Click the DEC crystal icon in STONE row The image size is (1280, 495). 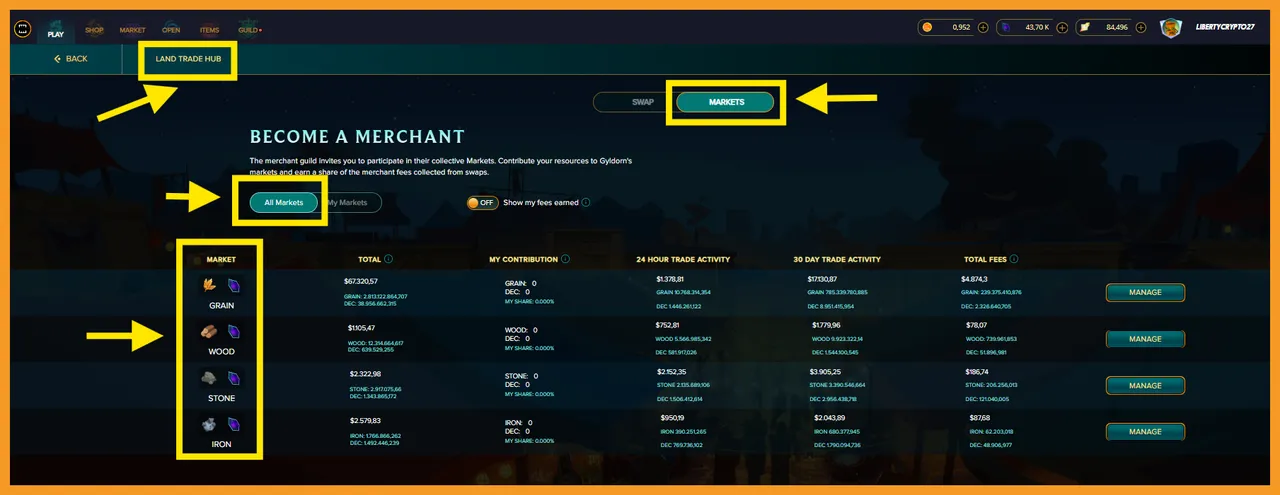pos(234,378)
